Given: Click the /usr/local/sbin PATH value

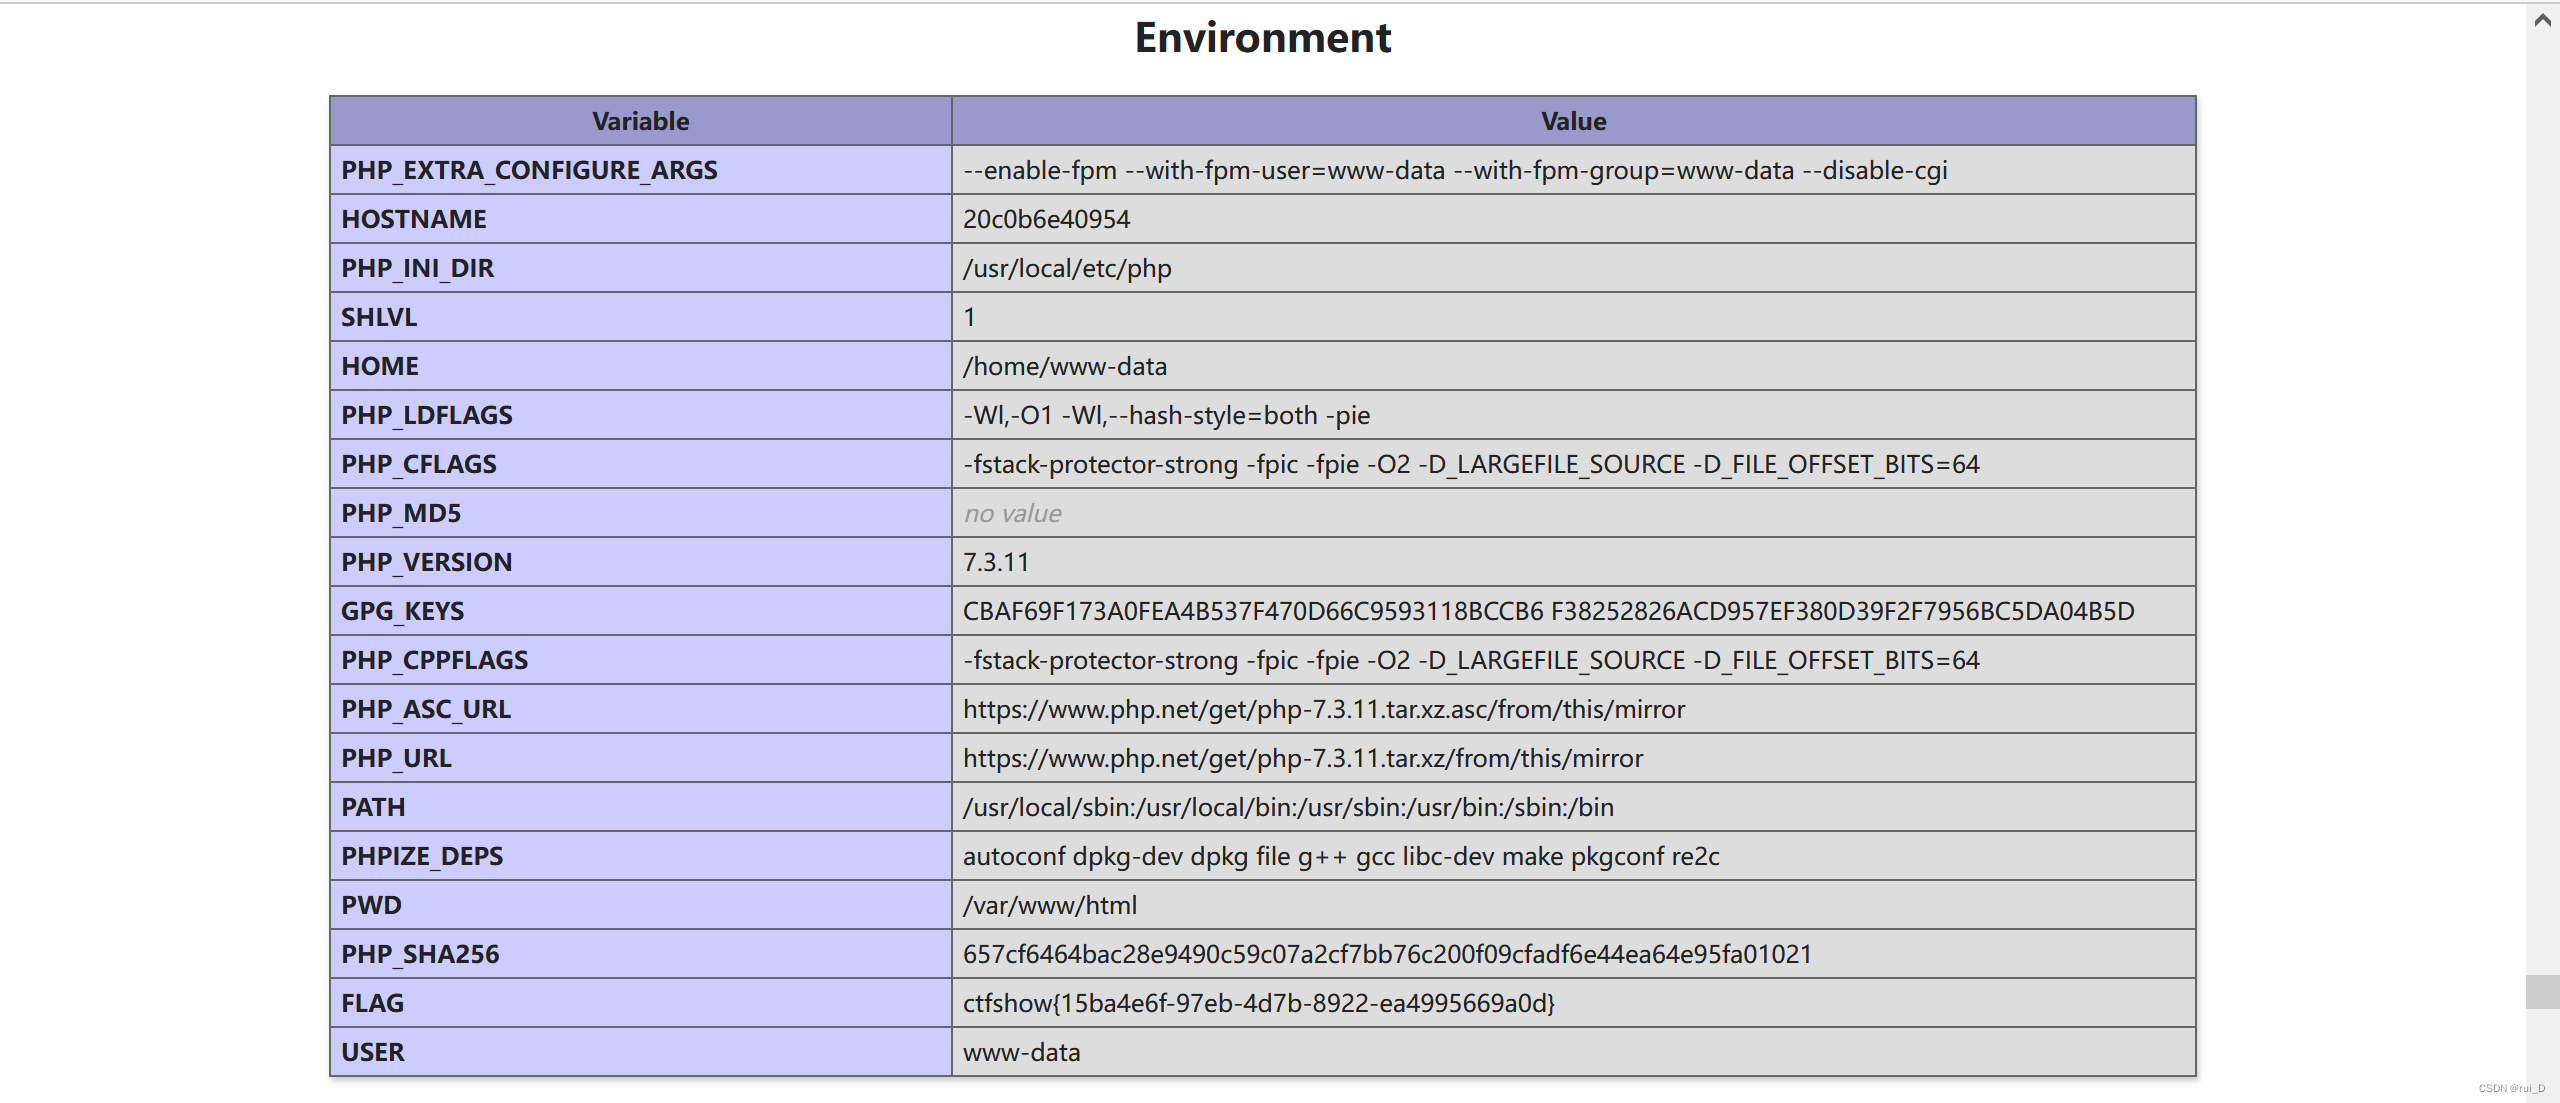Looking at the screenshot, I should (x=1288, y=807).
